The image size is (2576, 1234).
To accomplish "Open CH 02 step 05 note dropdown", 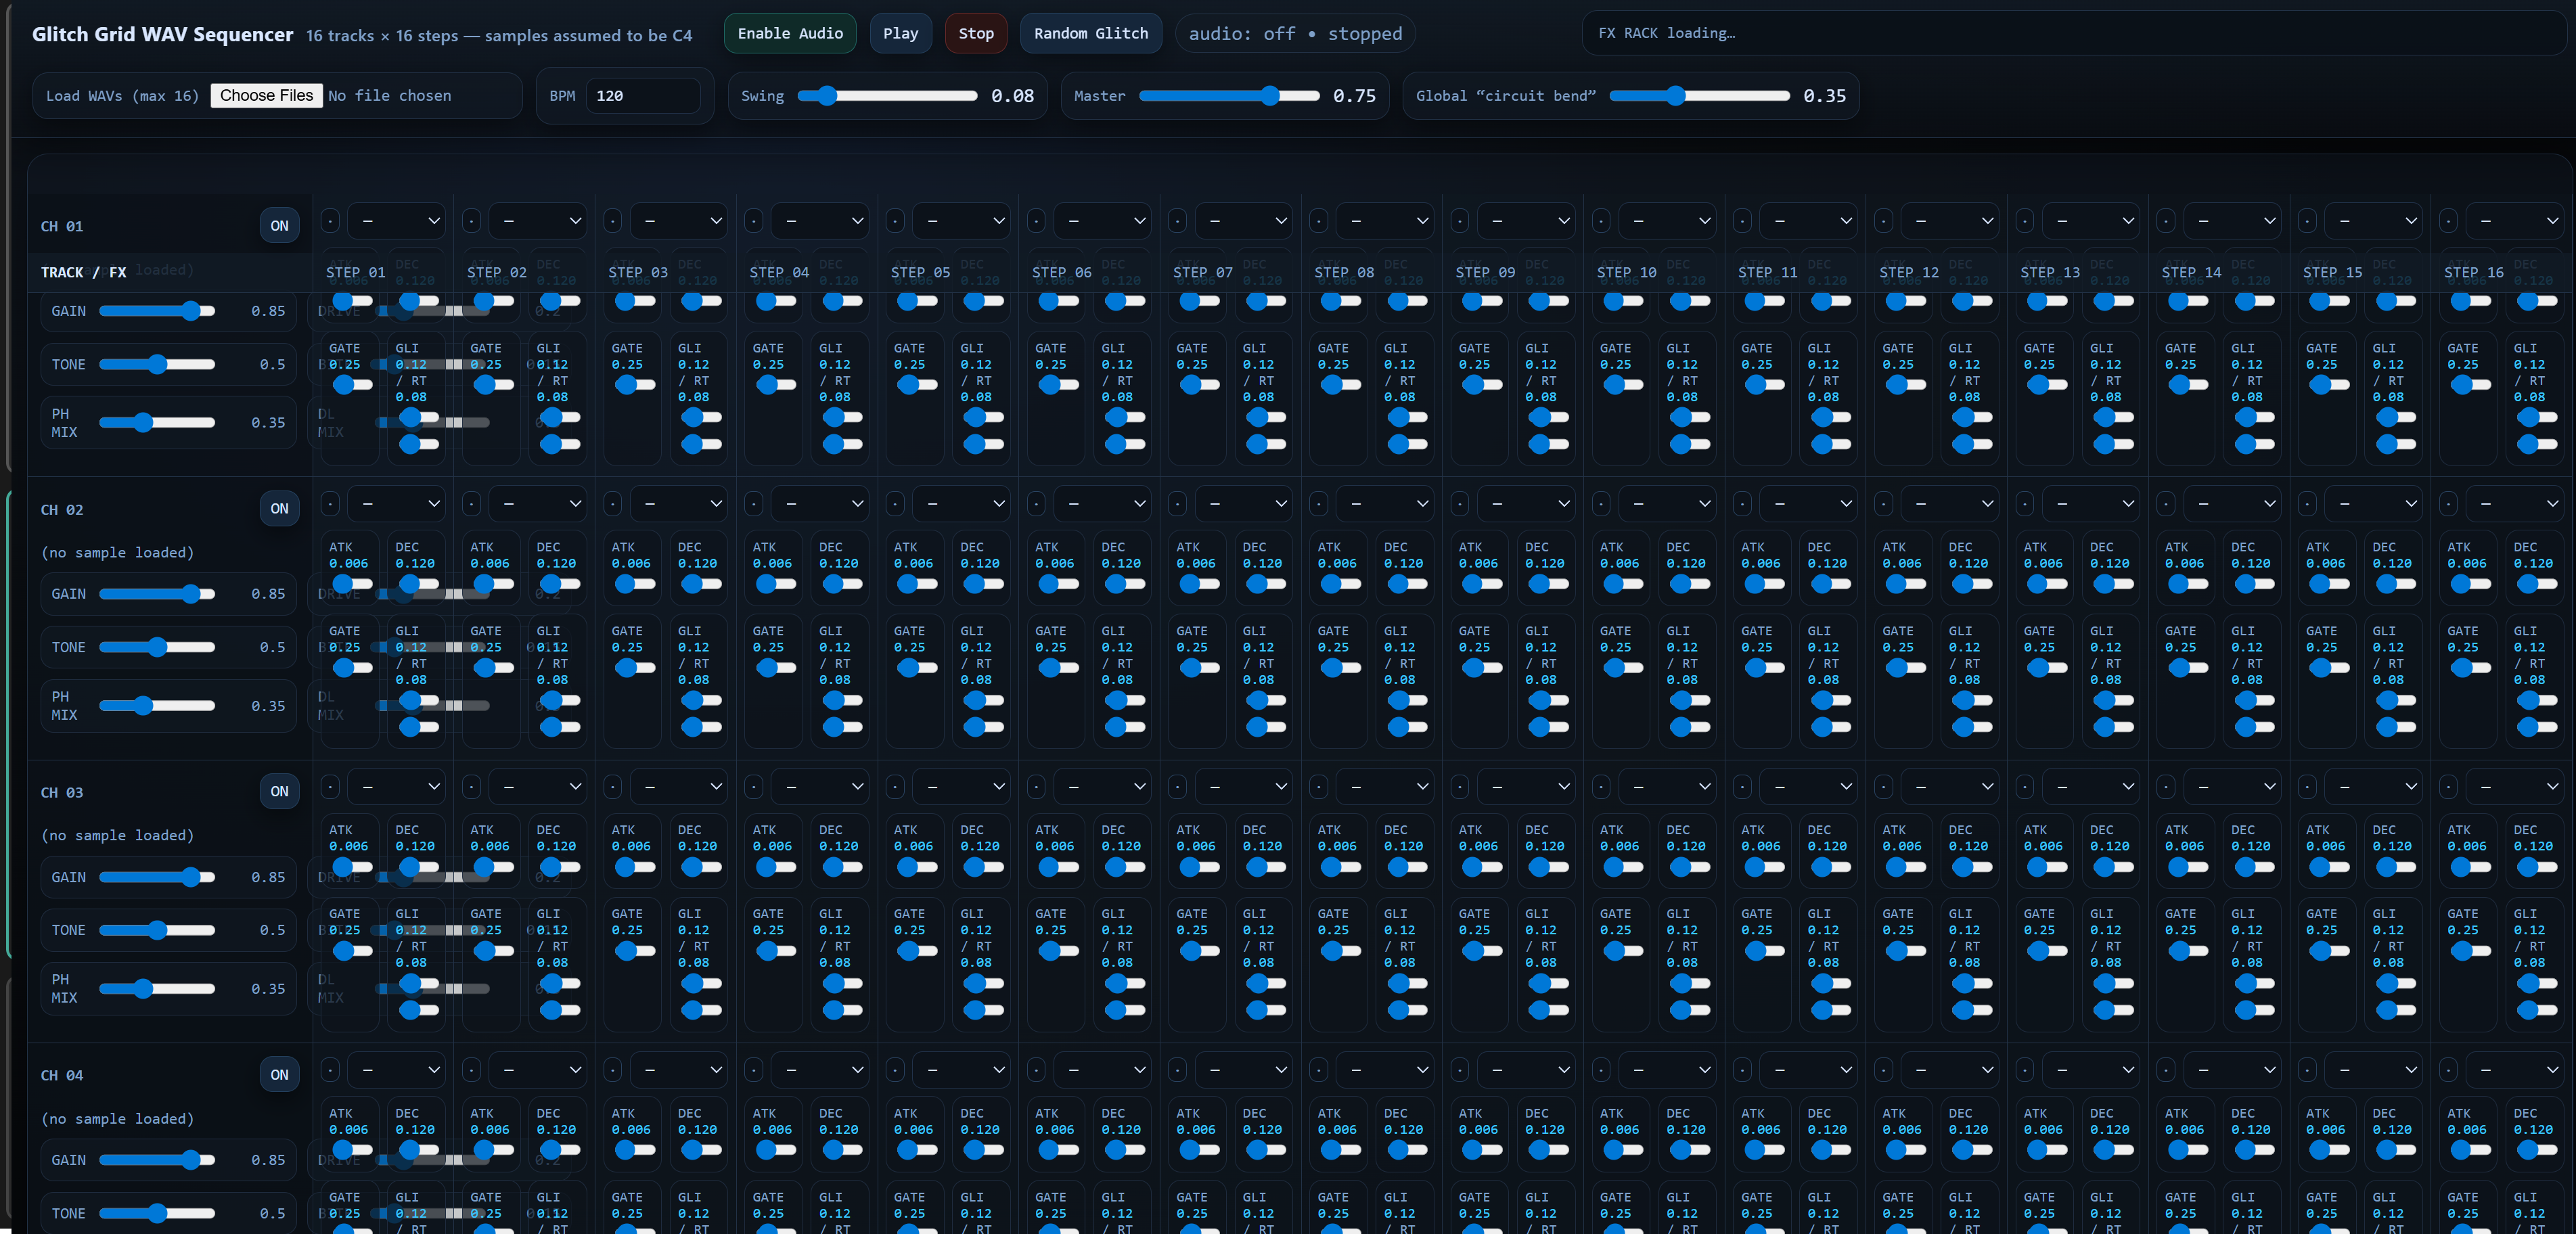I will [962, 504].
